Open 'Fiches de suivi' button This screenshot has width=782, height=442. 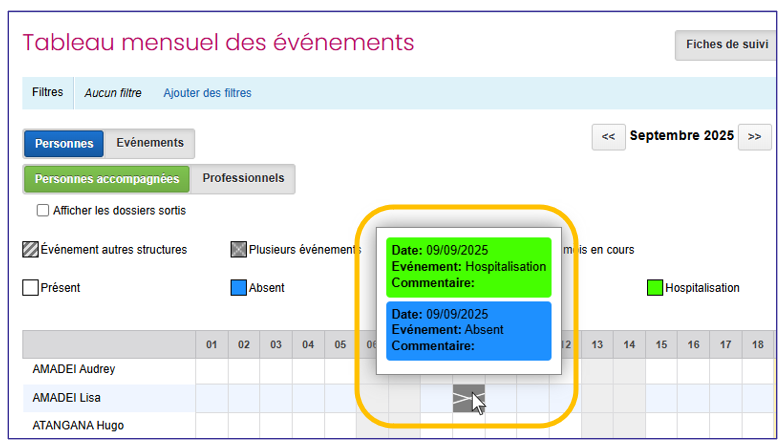point(727,45)
